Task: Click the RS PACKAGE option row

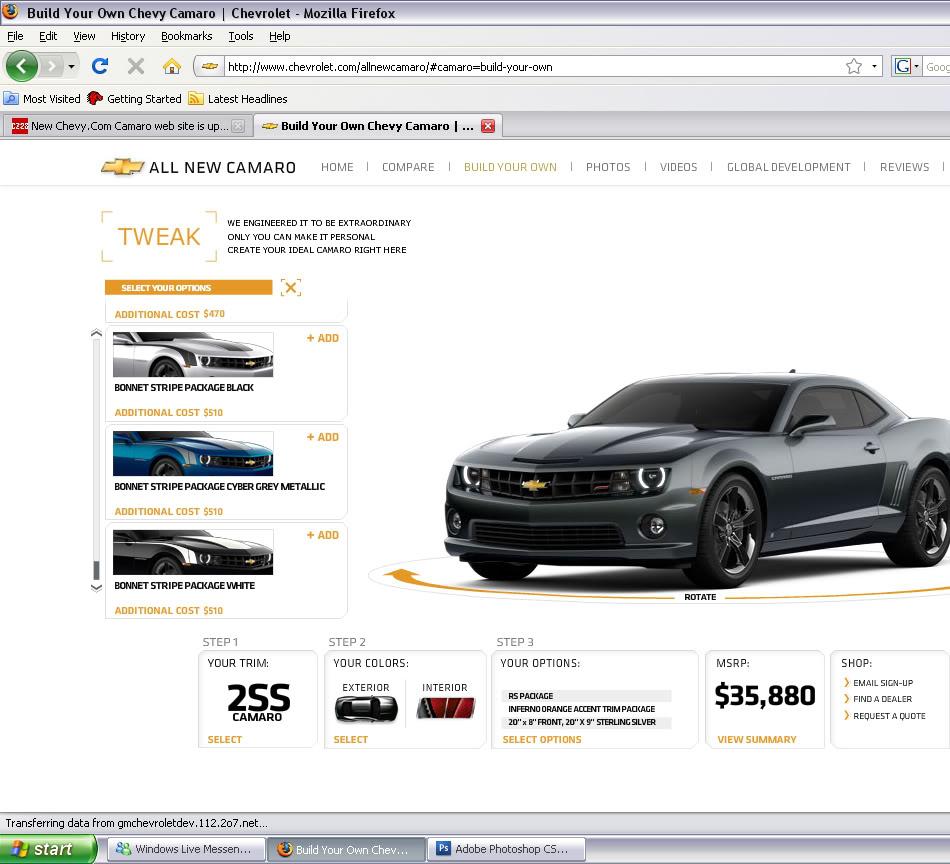Action: pos(586,696)
